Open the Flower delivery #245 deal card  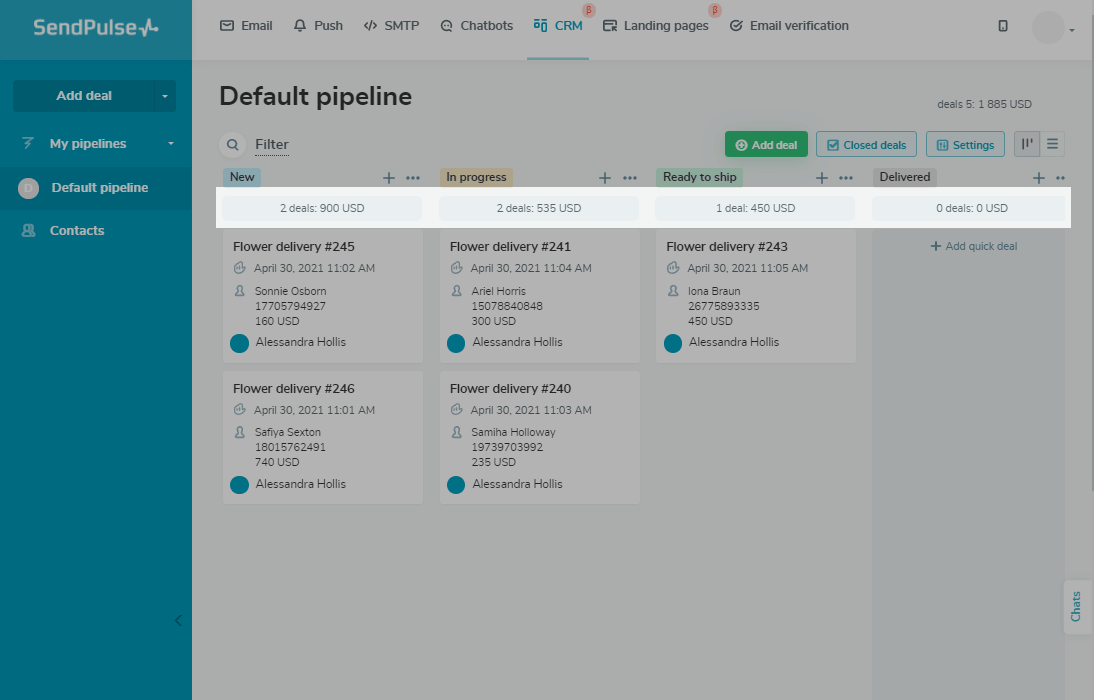pyautogui.click(x=294, y=247)
